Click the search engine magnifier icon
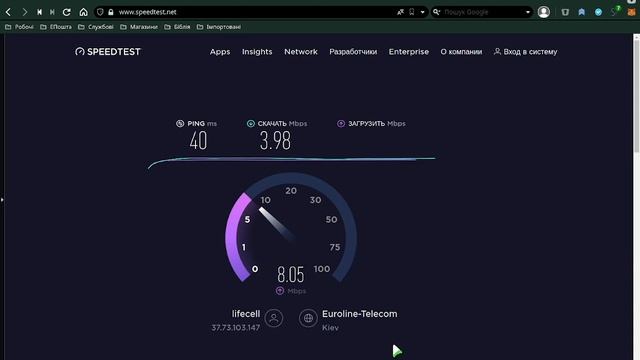The image size is (640, 360). click(x=436, y=12)
